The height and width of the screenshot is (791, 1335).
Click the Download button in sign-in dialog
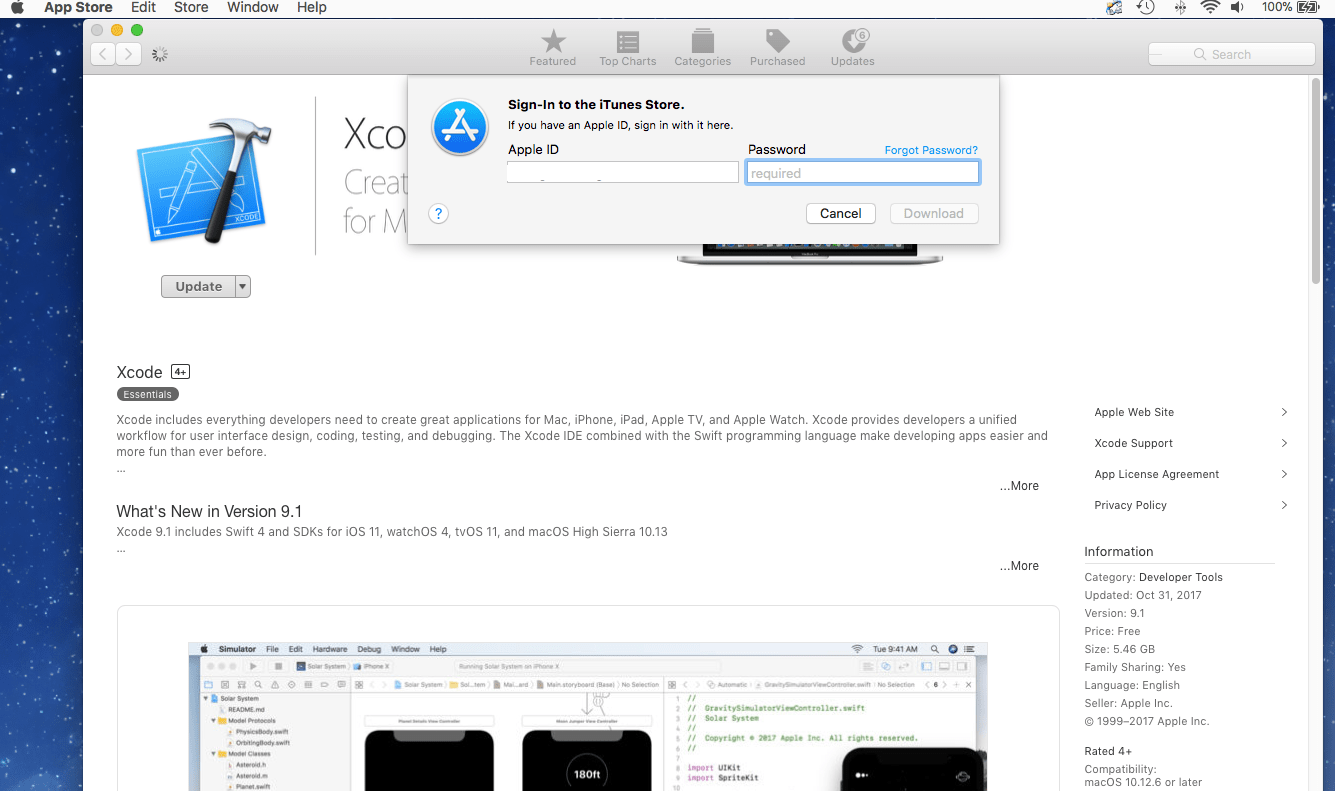point(934,213)
